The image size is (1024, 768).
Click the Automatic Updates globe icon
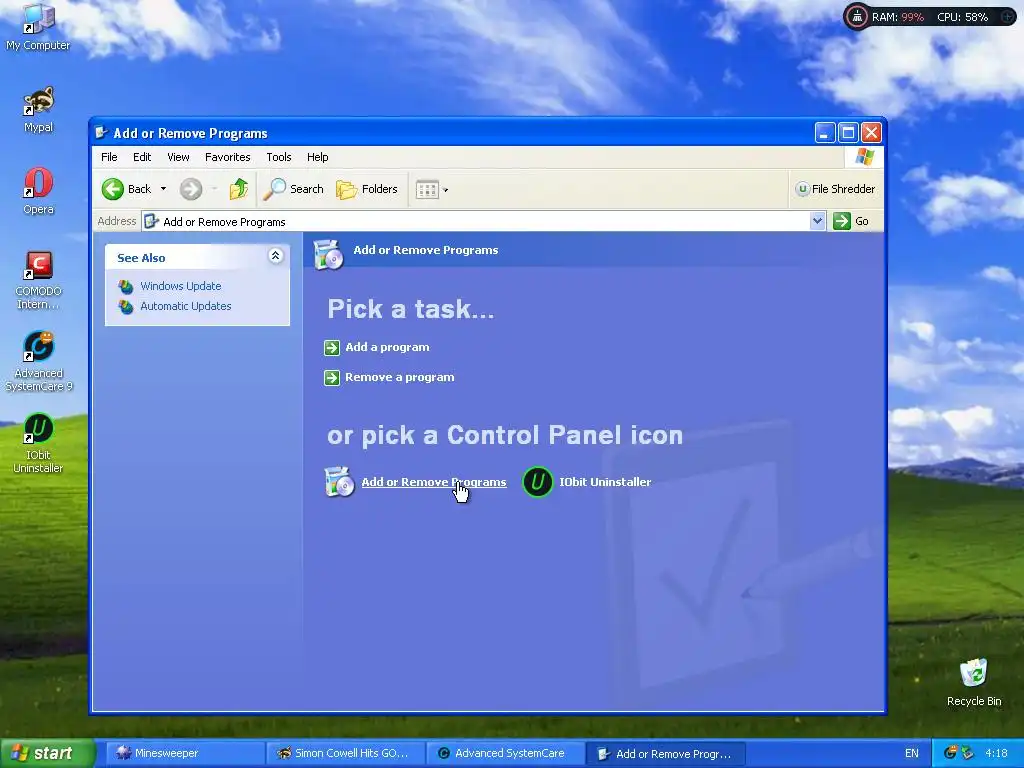tap(126, 306)
